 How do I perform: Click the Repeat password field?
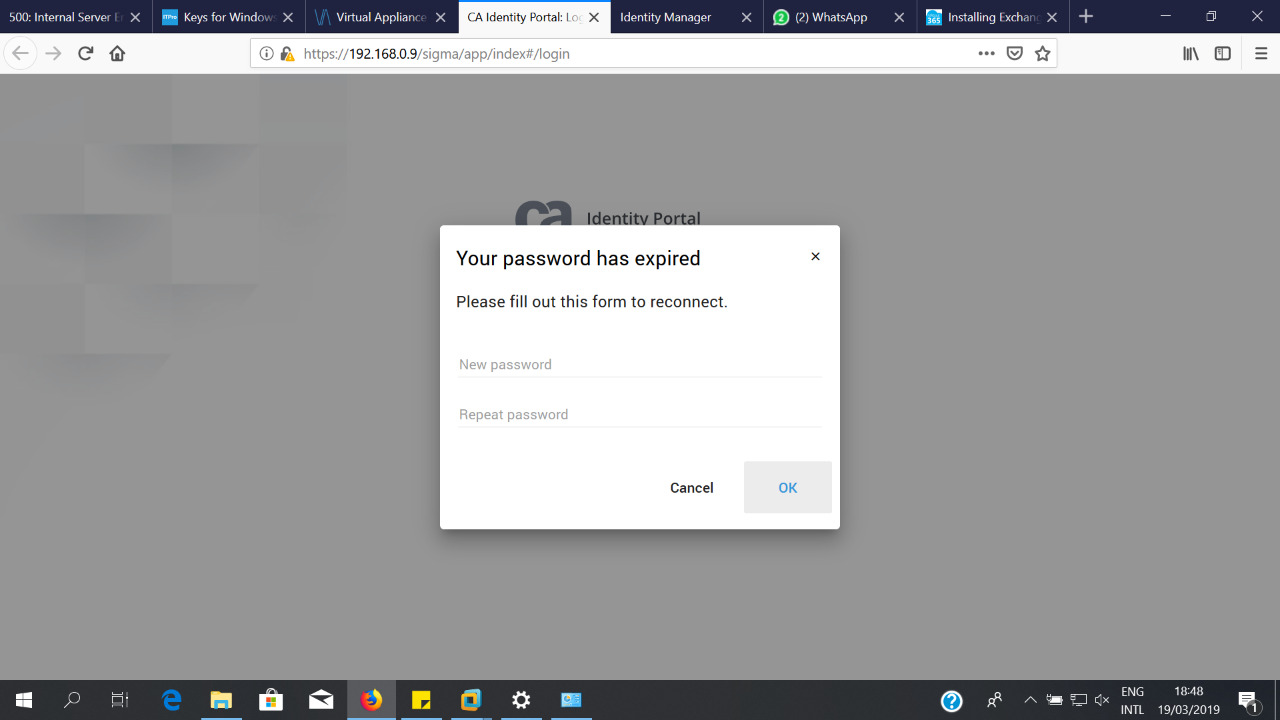click(x=640, y=415)
